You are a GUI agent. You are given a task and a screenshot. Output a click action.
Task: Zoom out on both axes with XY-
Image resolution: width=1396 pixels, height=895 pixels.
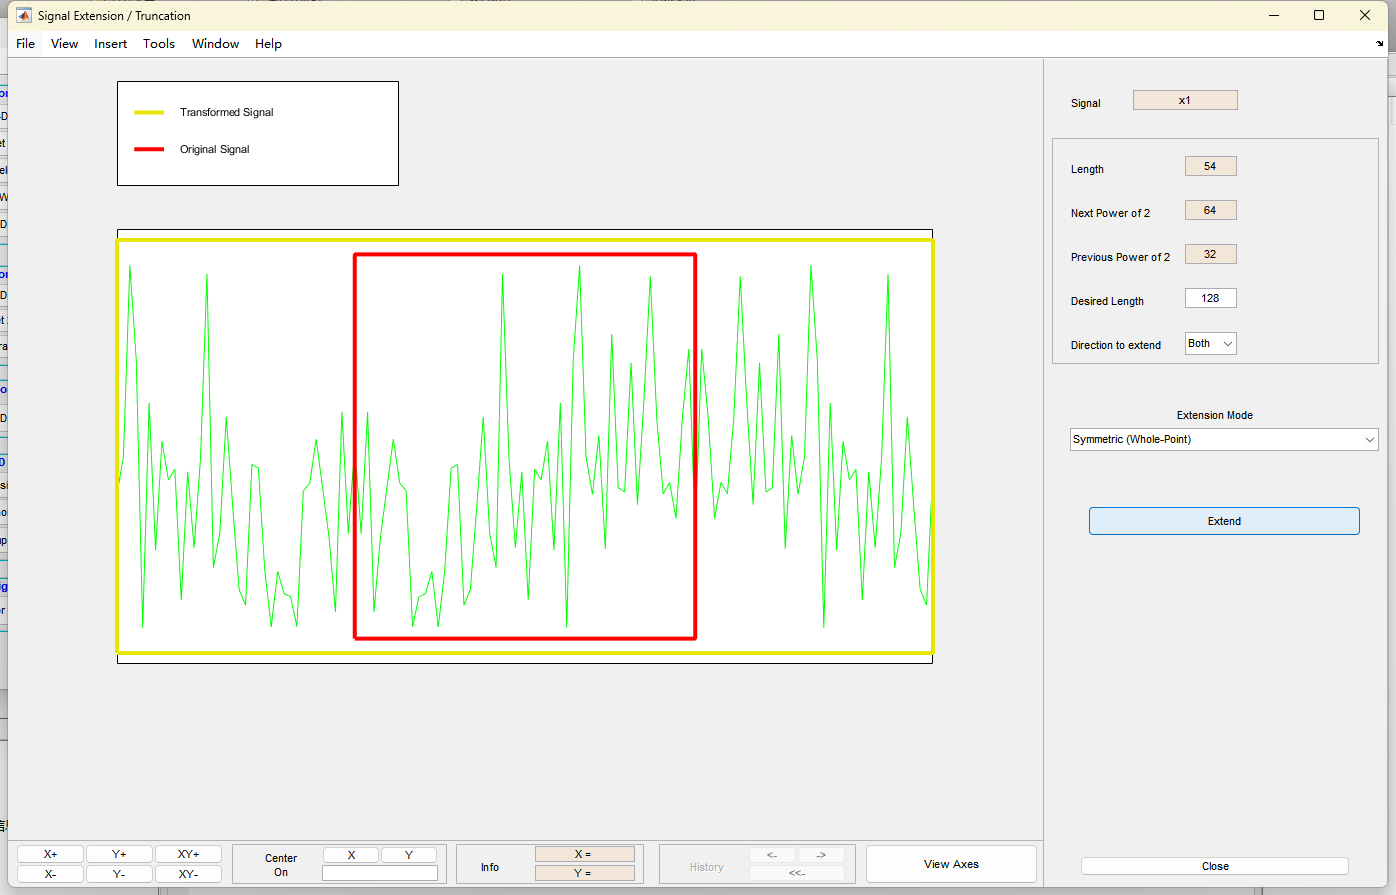pyautogui.click(x=188, y=873)
